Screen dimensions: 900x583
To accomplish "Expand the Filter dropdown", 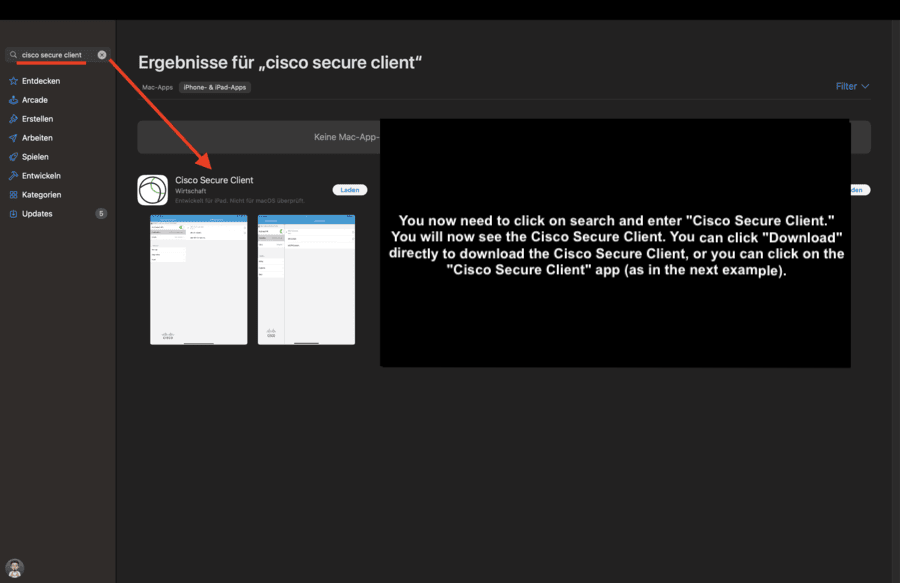I will [x=852, y=86].
